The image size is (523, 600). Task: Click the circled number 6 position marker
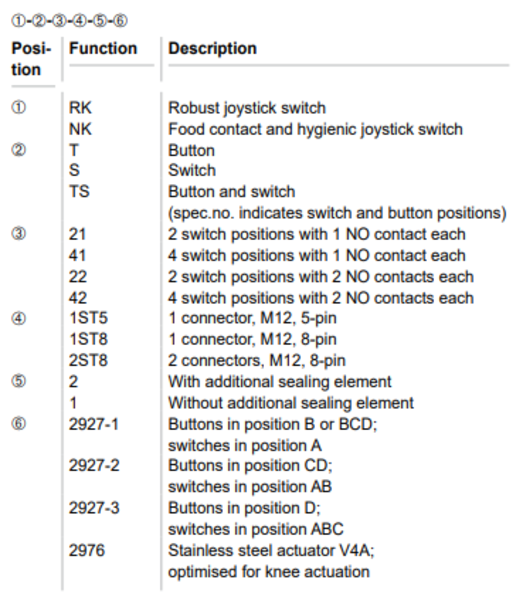(x=19, y=424)
